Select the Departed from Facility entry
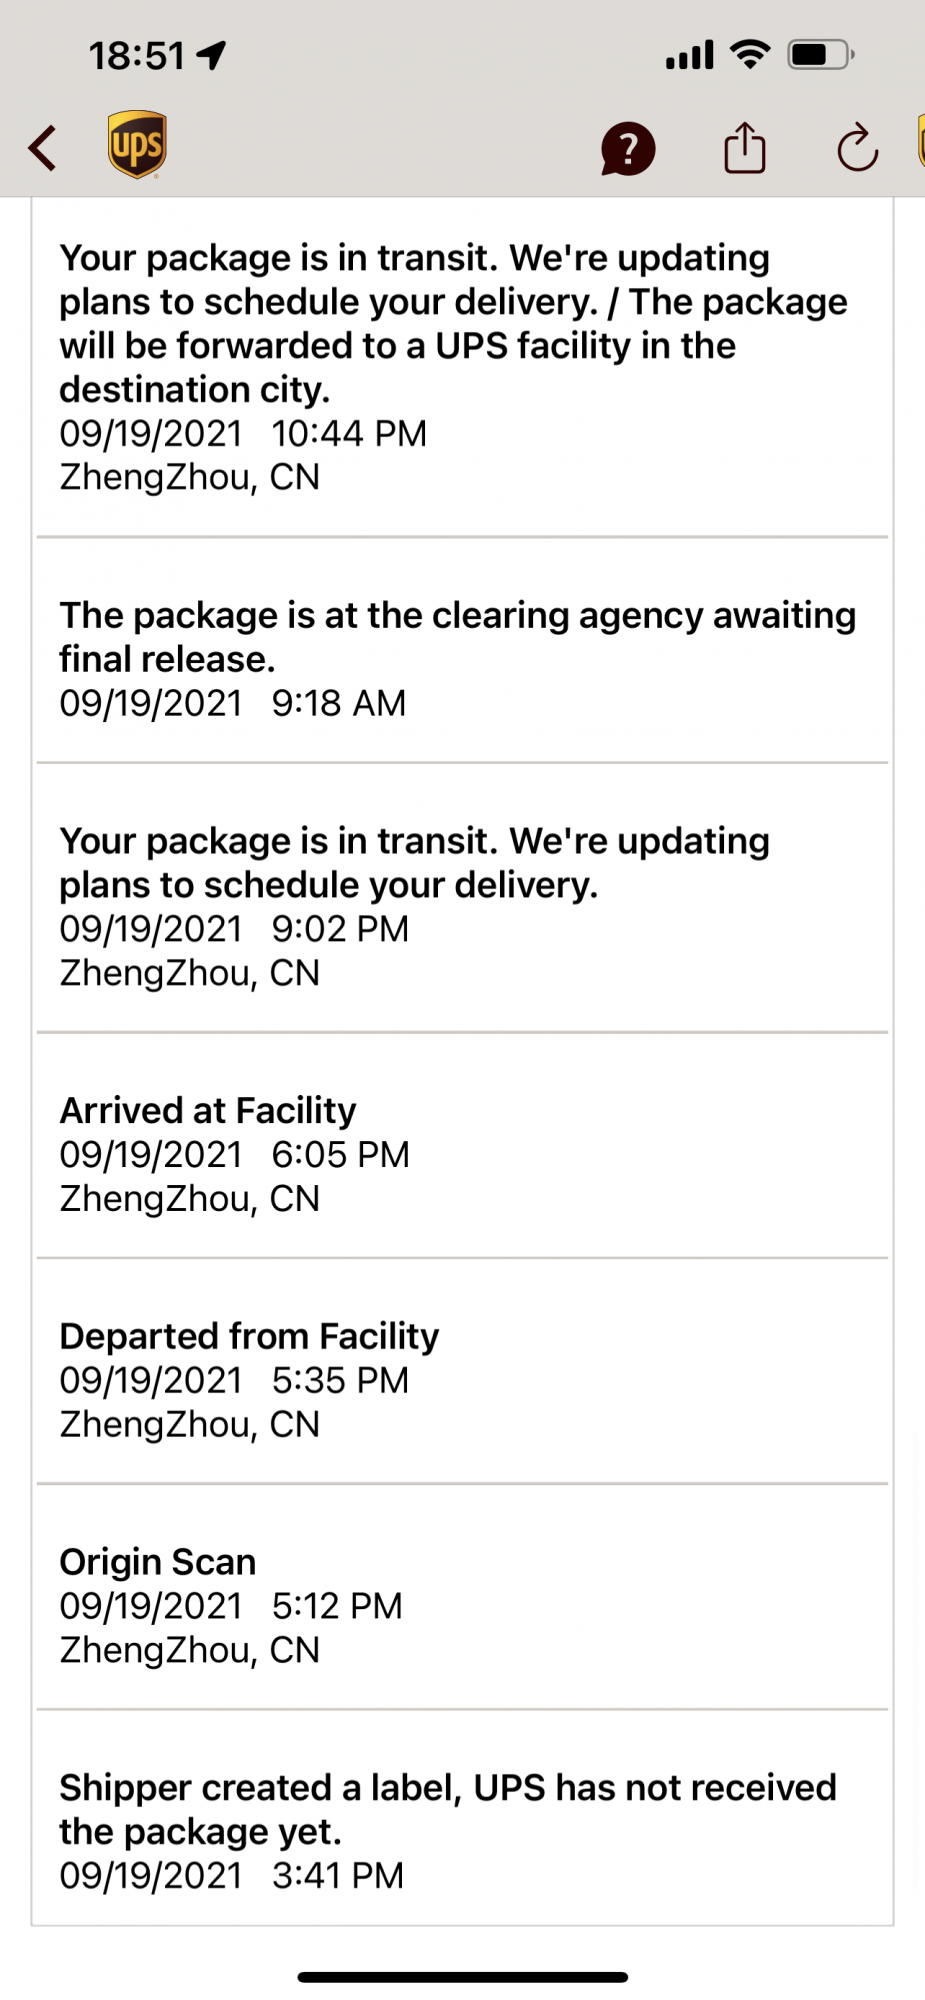This screenshot has width=925, height=2000. click(462, 1371)
